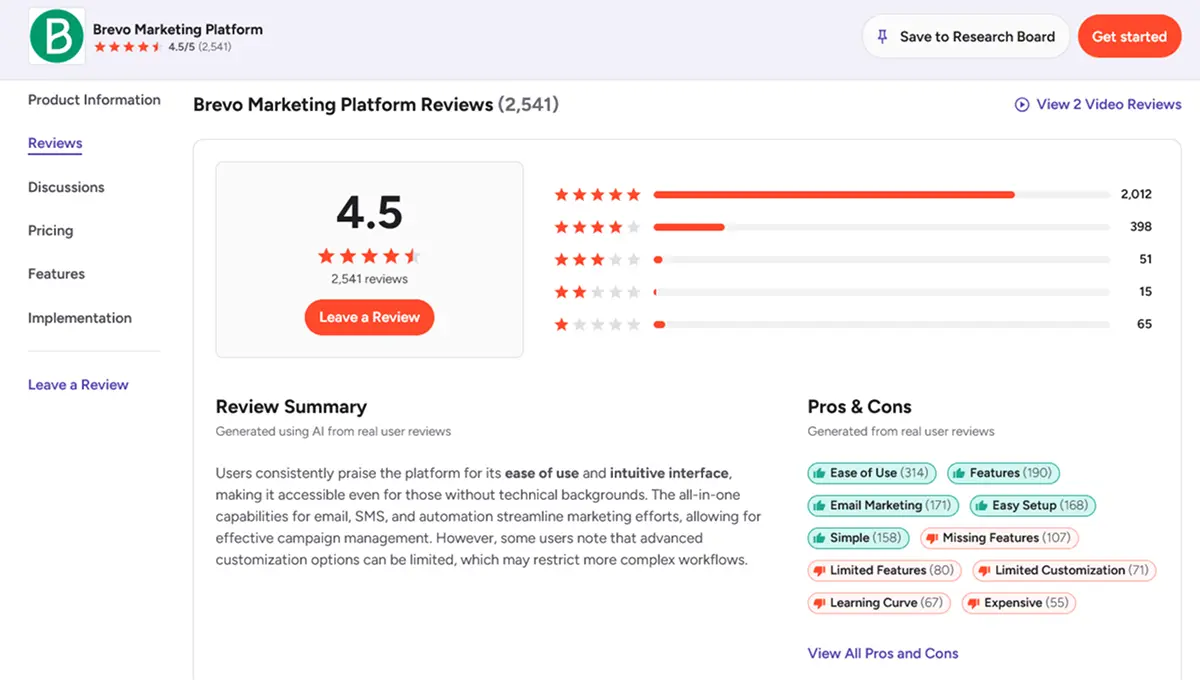The image size is (1200, 680).
Task: Select the Limited Customization (71) cons filter
Action: (1063, 570)
